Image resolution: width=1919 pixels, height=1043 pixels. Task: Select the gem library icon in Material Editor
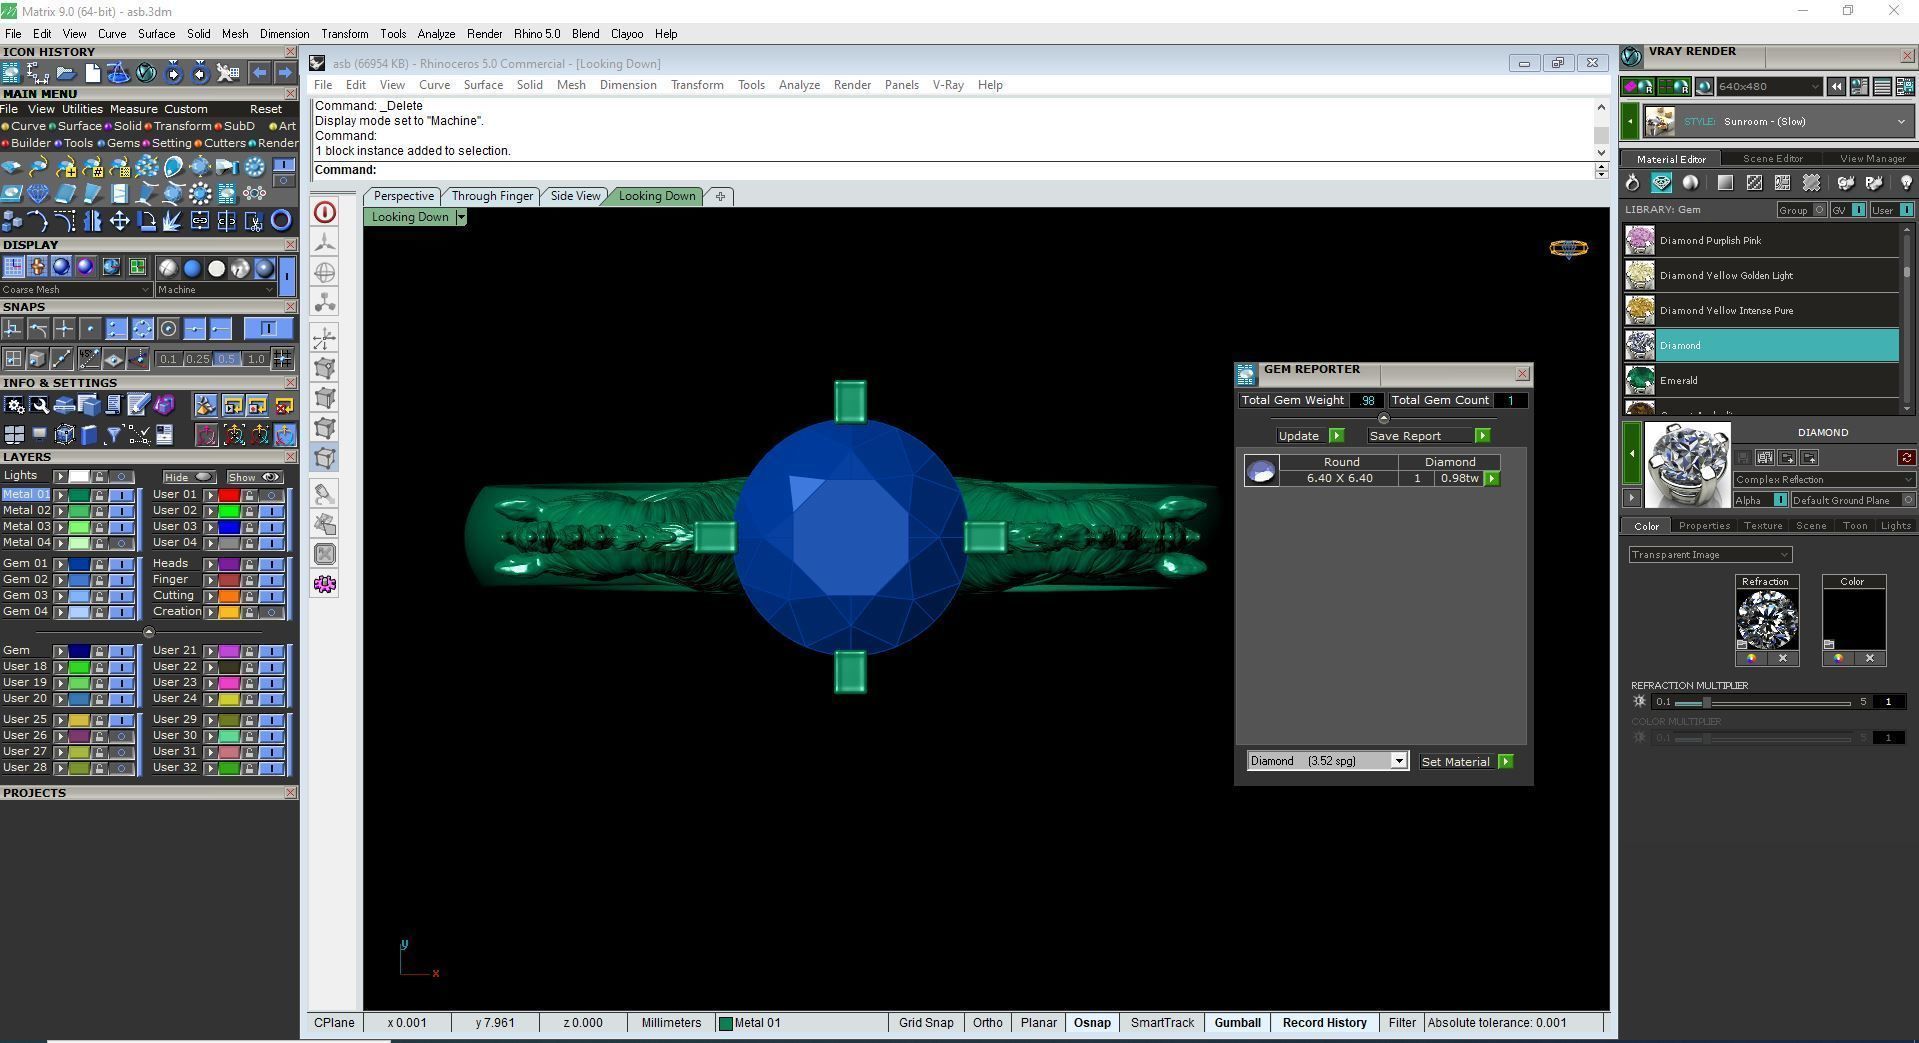[1661, 183]
